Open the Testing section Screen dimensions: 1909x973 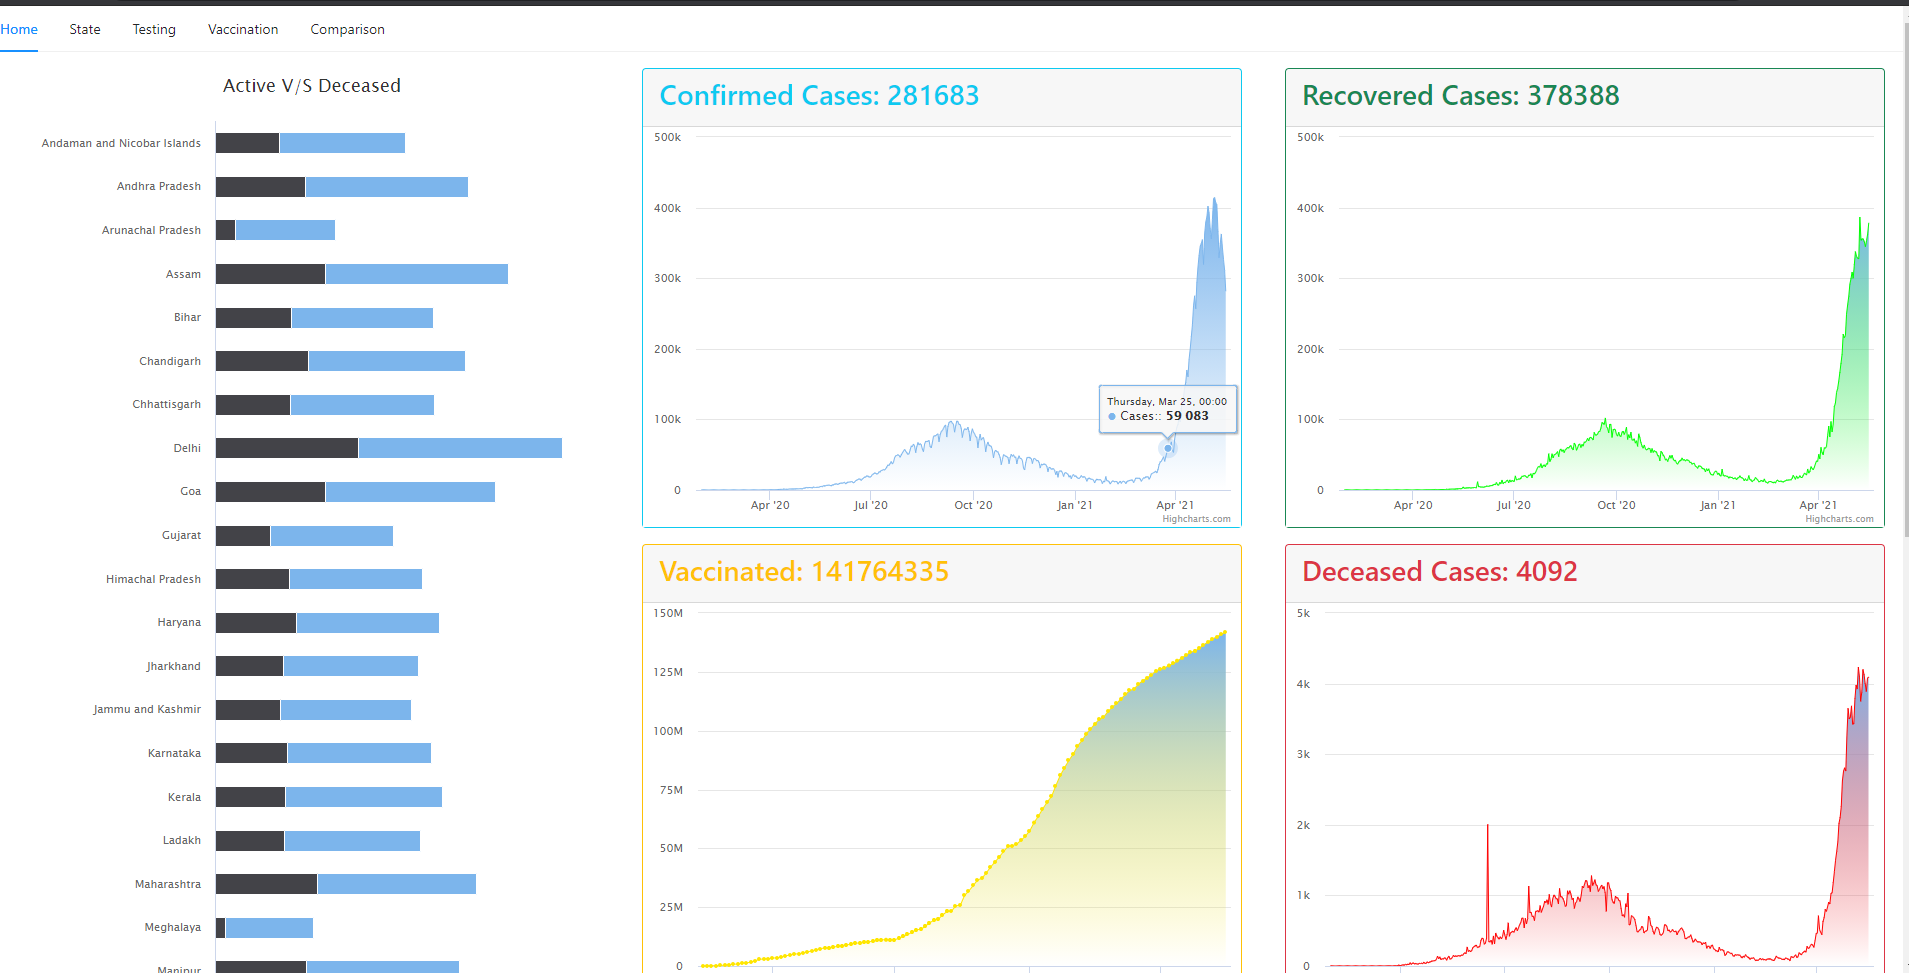[x=153, y=29]
